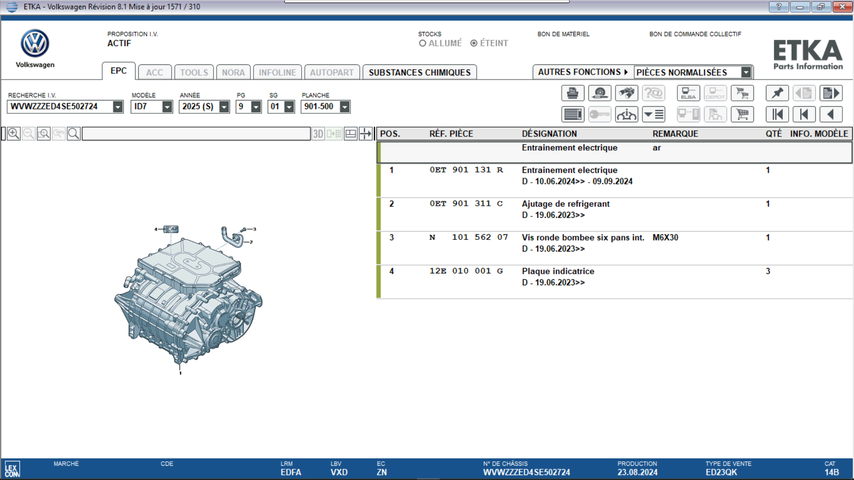The width and height of the screenshot is (854, 480).
Task: Click the illustration search input field
Action: click(x=196, y=133)
